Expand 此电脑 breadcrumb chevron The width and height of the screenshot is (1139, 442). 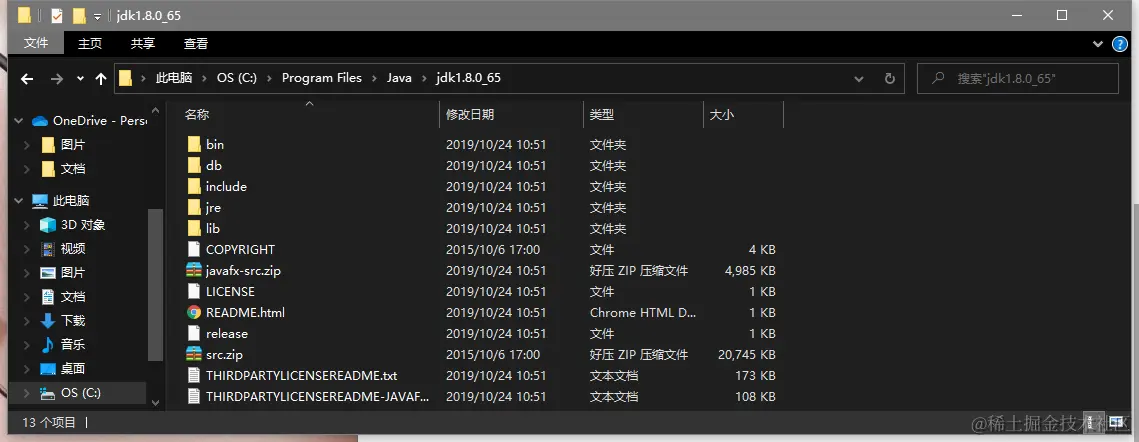tap(204, 79)
